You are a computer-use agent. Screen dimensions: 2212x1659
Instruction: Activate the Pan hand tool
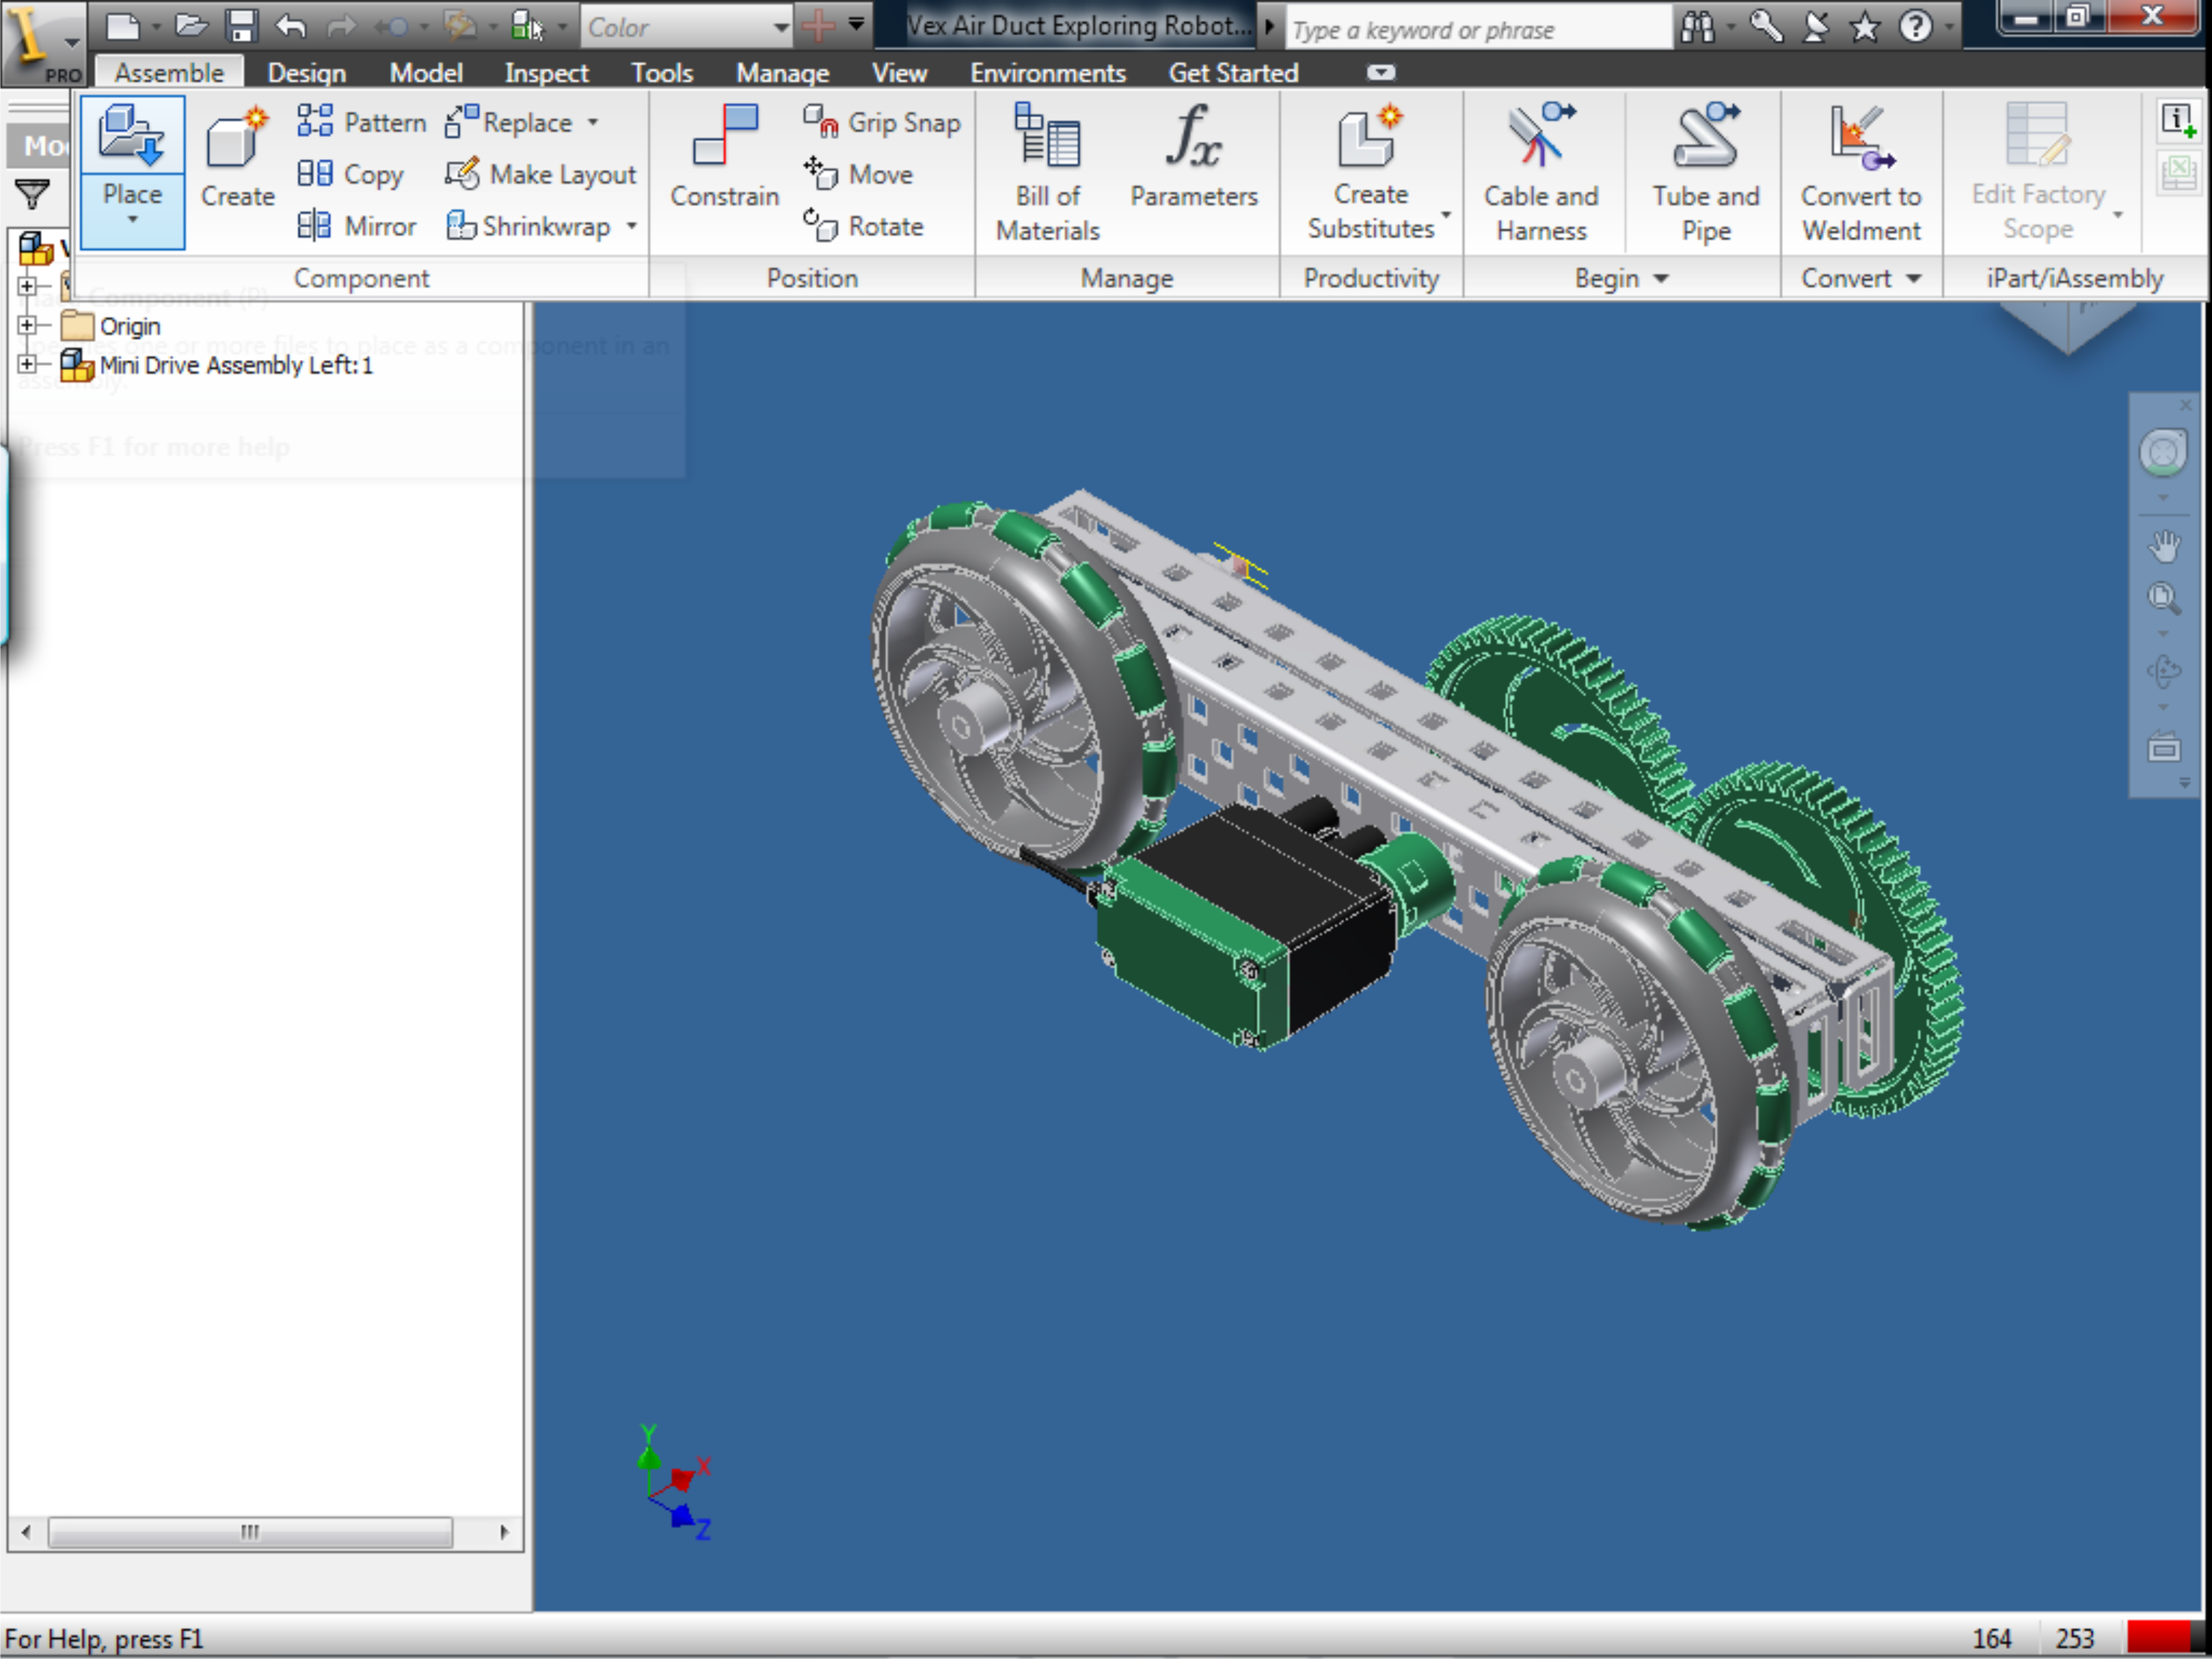click(2164, 547)
